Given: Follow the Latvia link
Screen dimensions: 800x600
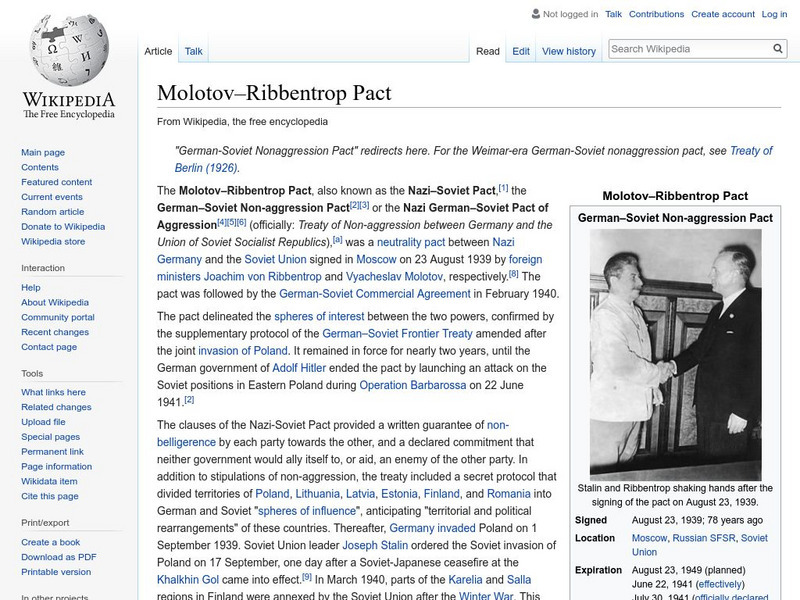Looking at the screenshot, I should click(x=360, y=494).
